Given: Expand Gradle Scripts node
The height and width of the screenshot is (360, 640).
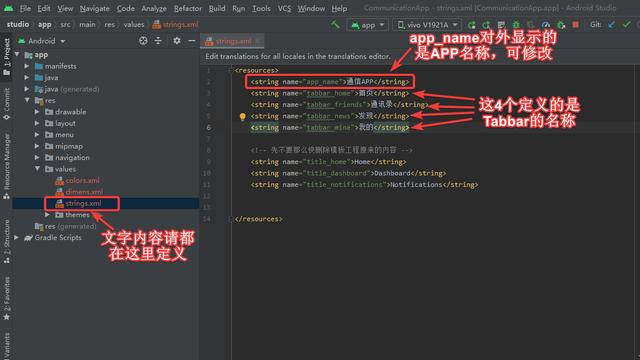Looking at the screenshot, I should click(17, 237).
